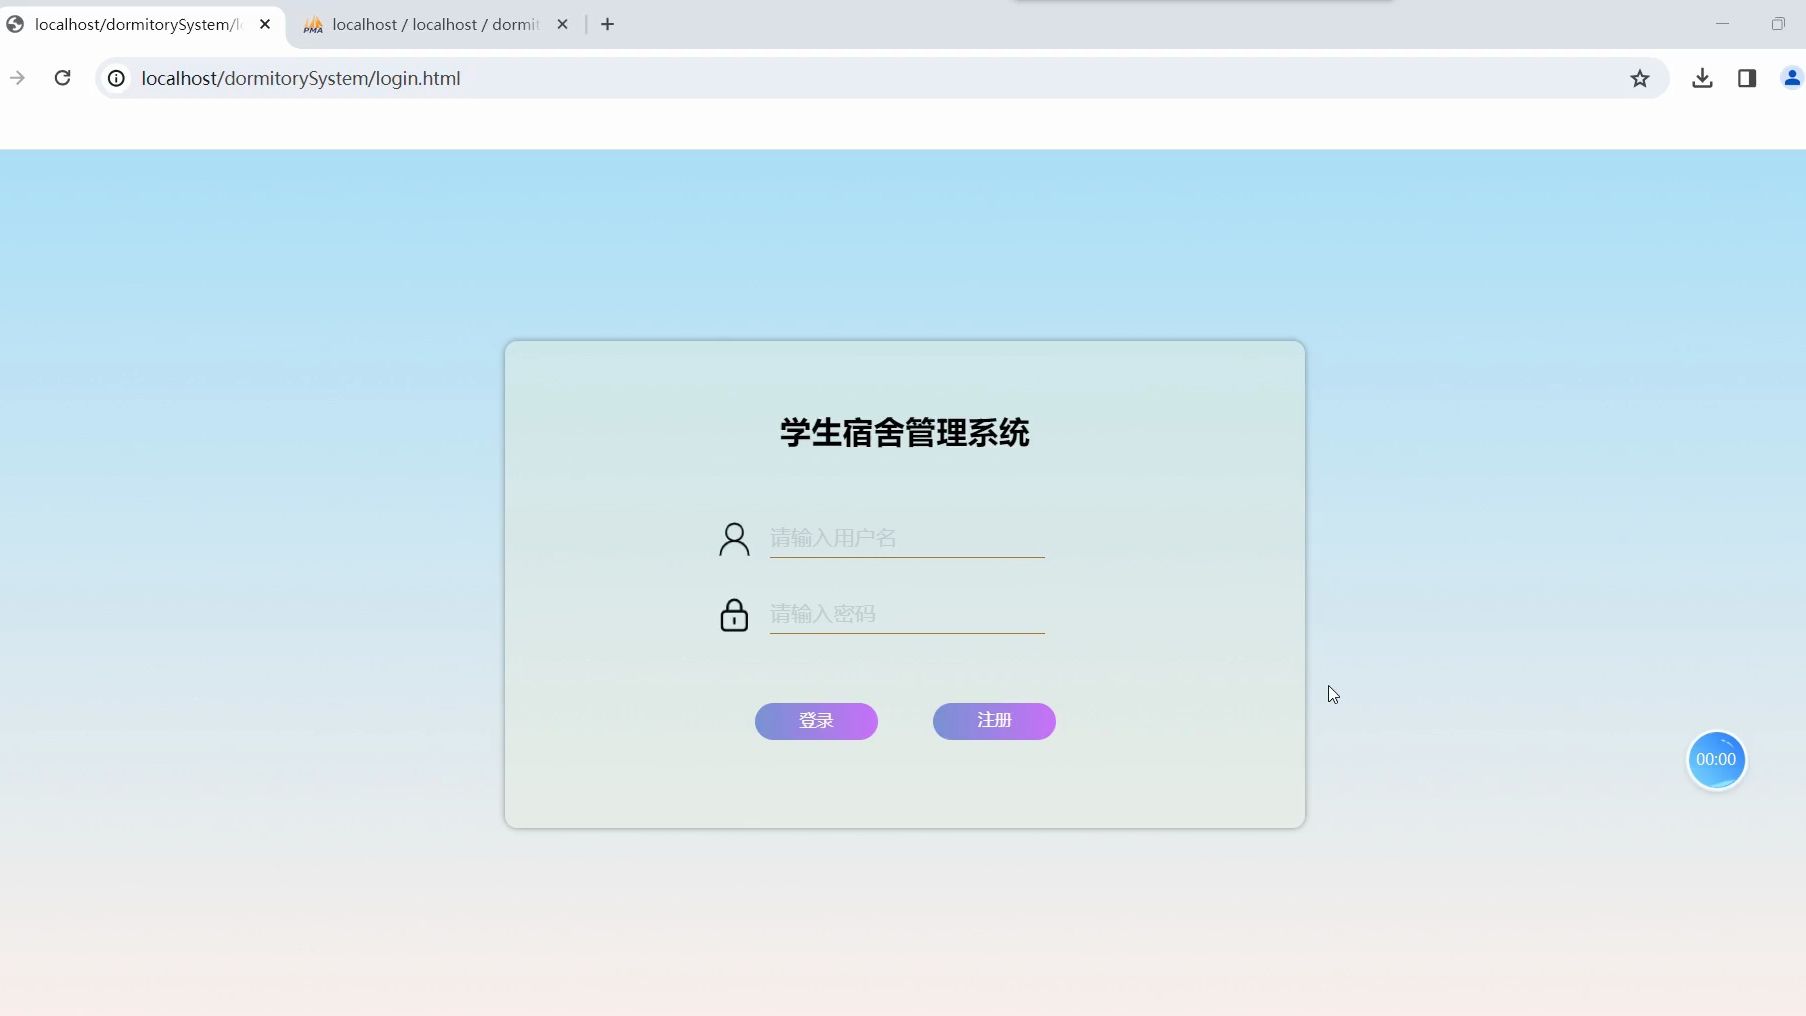This screenshot has height=1016, width=1806.
Task: Close the phpMyAdmin localhost tab
Action: 562,24
